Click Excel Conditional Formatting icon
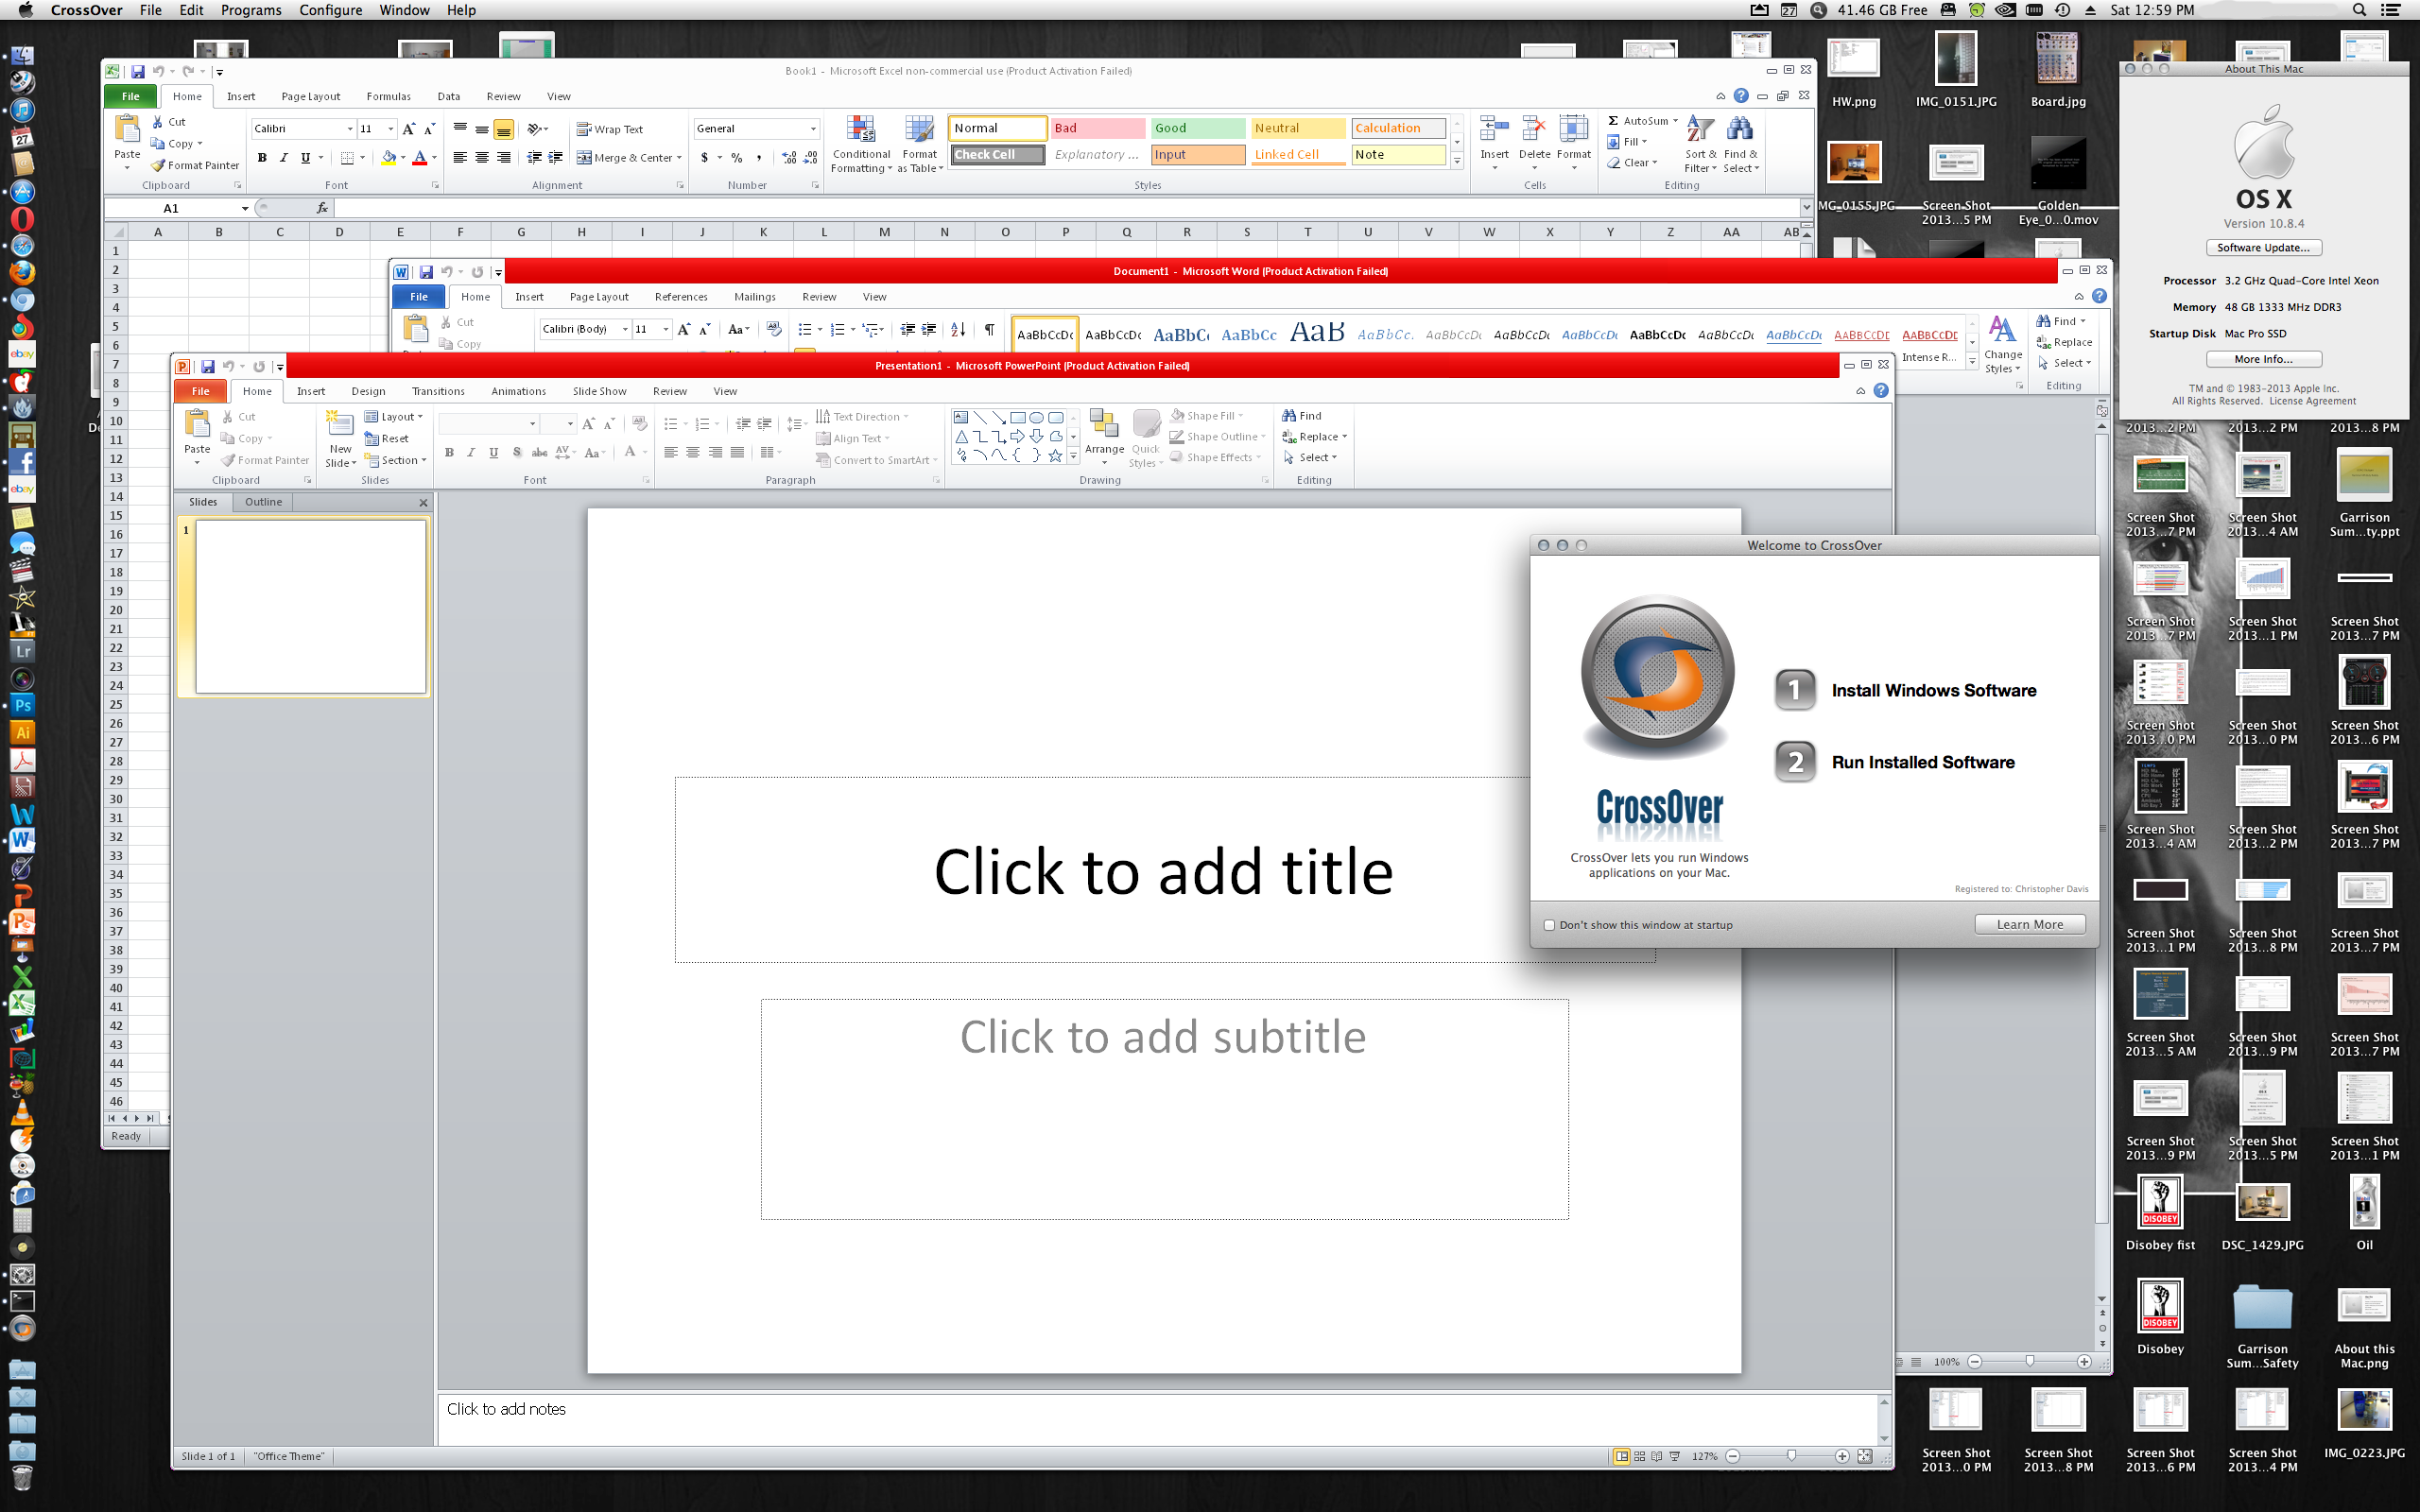The width and height of the screenshot is (2420, 1512). tap(861, 130)
